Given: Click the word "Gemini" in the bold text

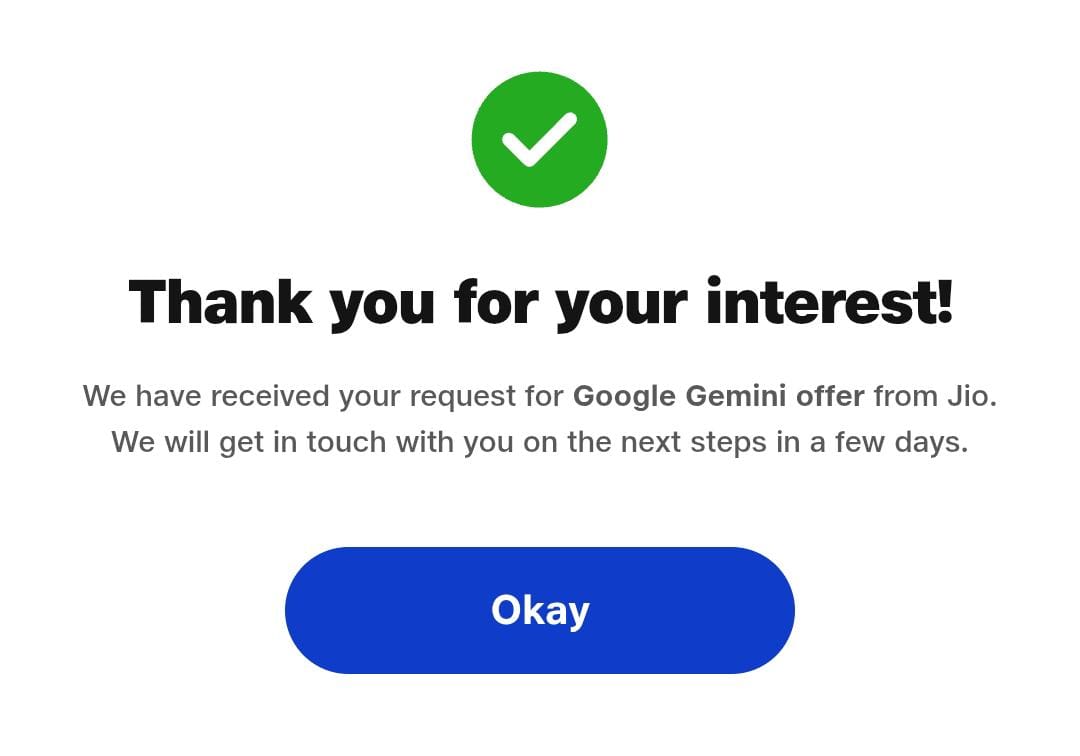Looking at the screenshot, I should click(735, 396).
